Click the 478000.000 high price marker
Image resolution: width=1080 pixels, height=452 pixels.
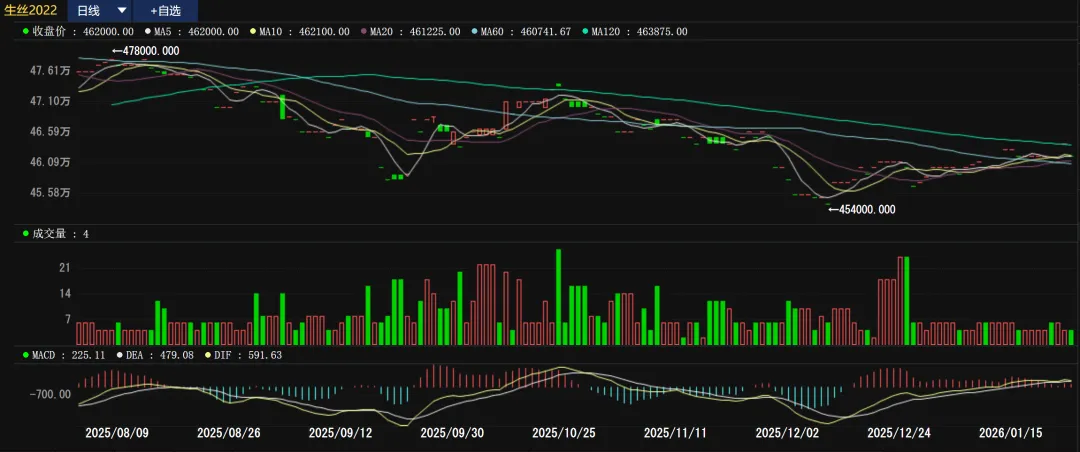(x=145, y=51)
